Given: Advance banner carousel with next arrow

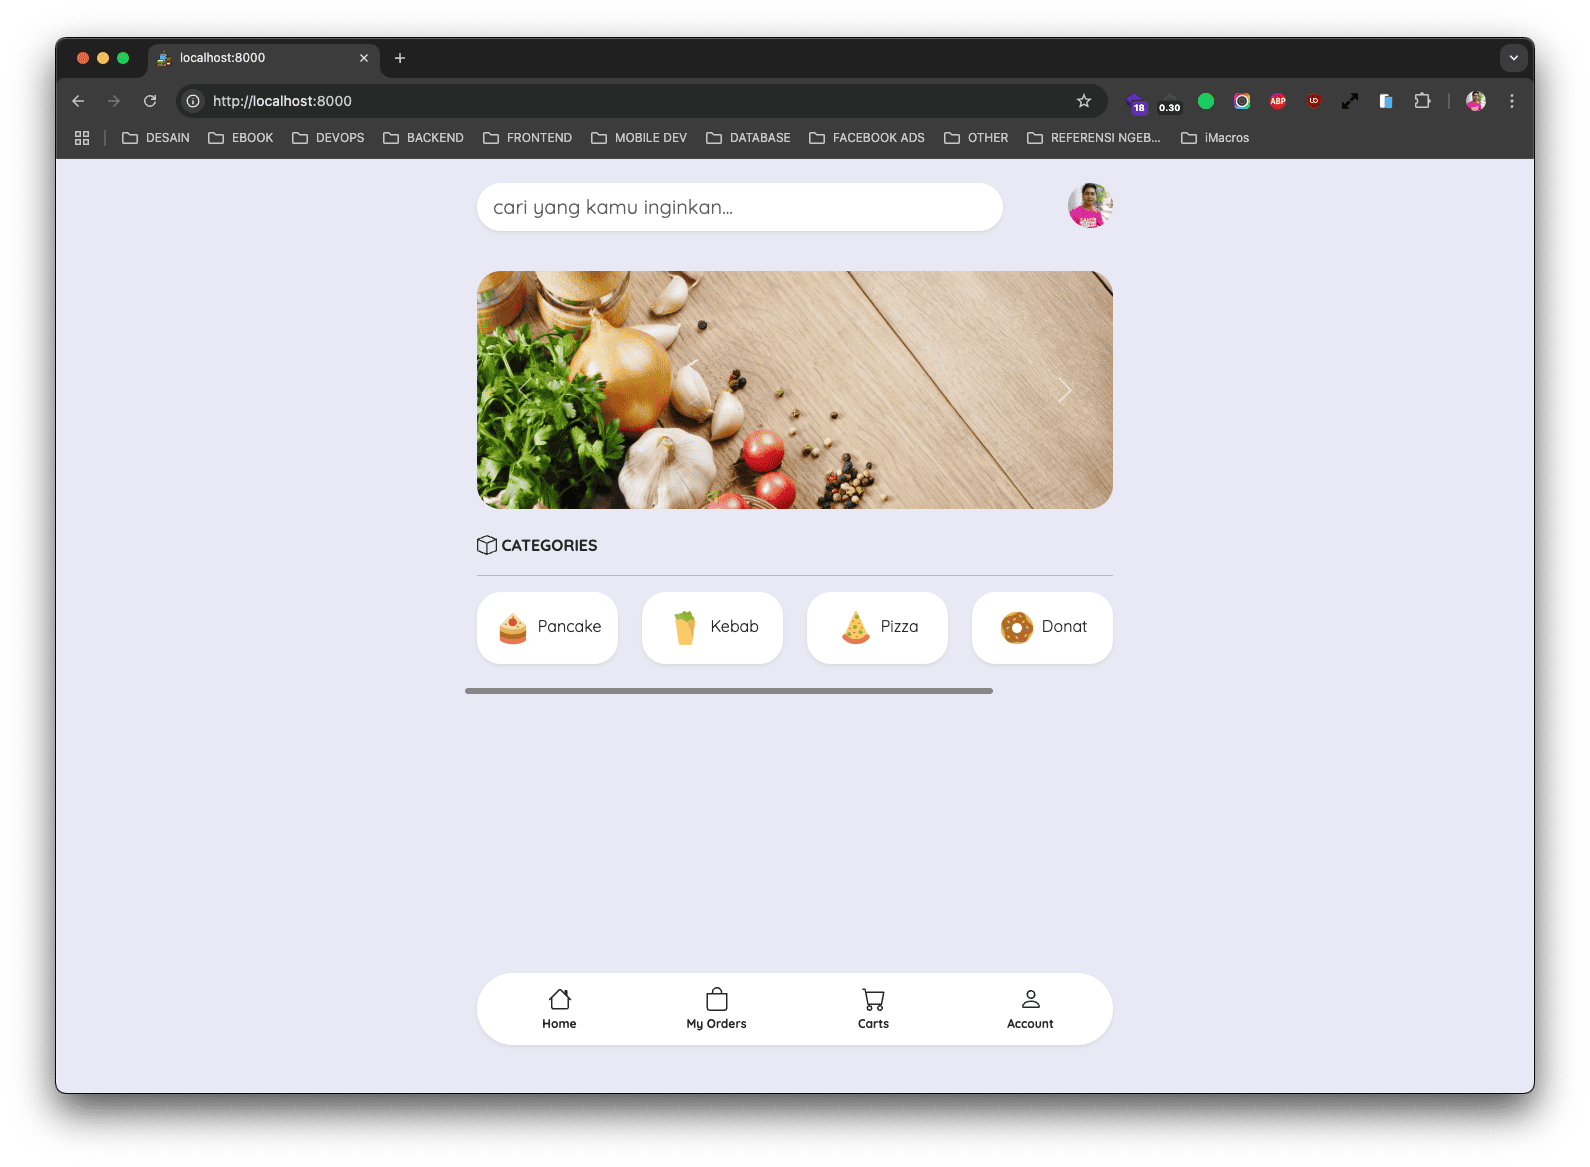Looking at the screenshot, I should (x=1064, y=391).
